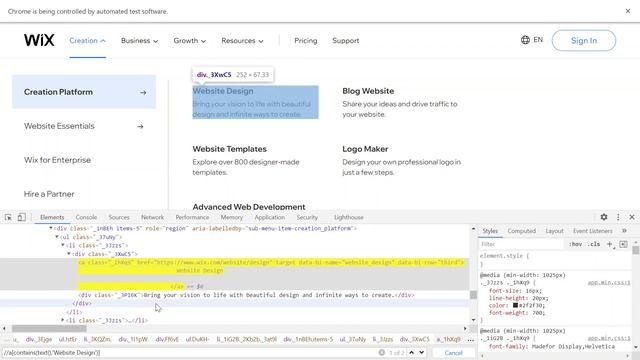This screenshot has width=640, height=360.
Task: Toggle the .cls class editor button
Action: tap(594, 244)
